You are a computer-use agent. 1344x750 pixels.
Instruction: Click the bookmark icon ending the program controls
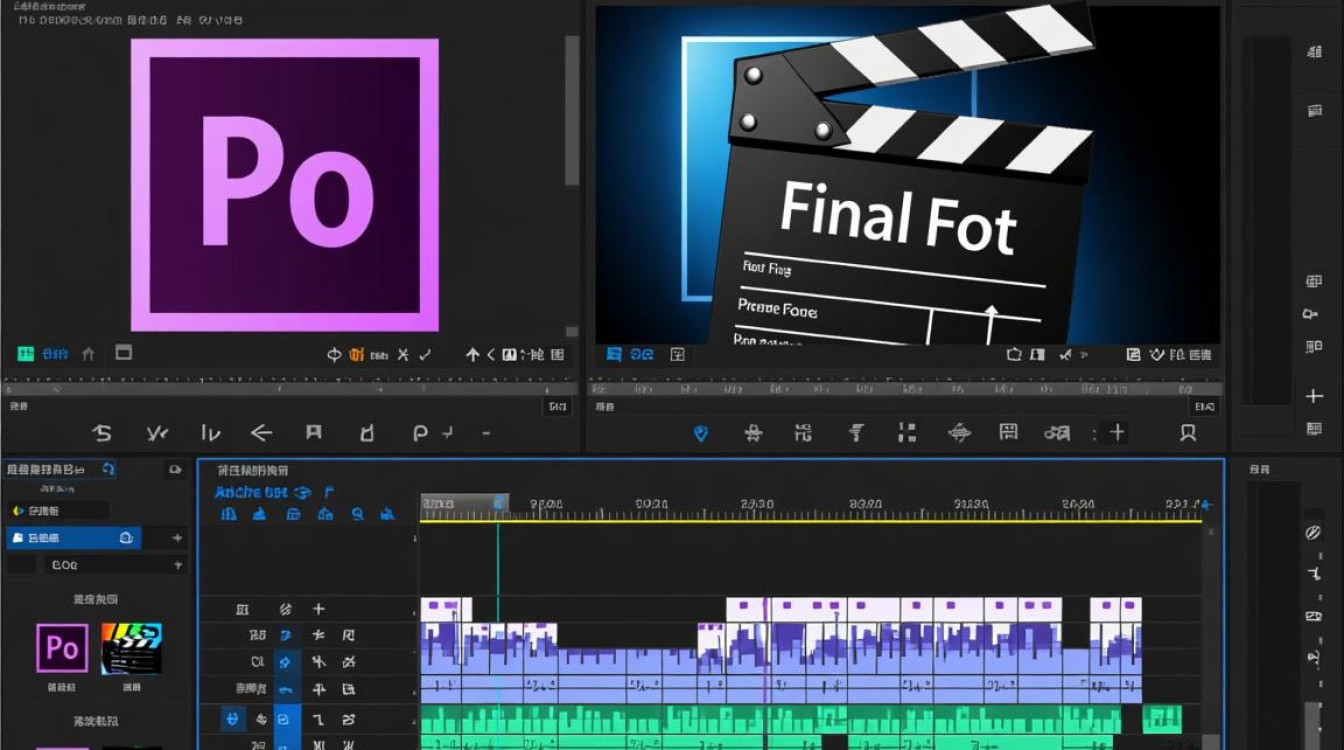[1188, 433]
